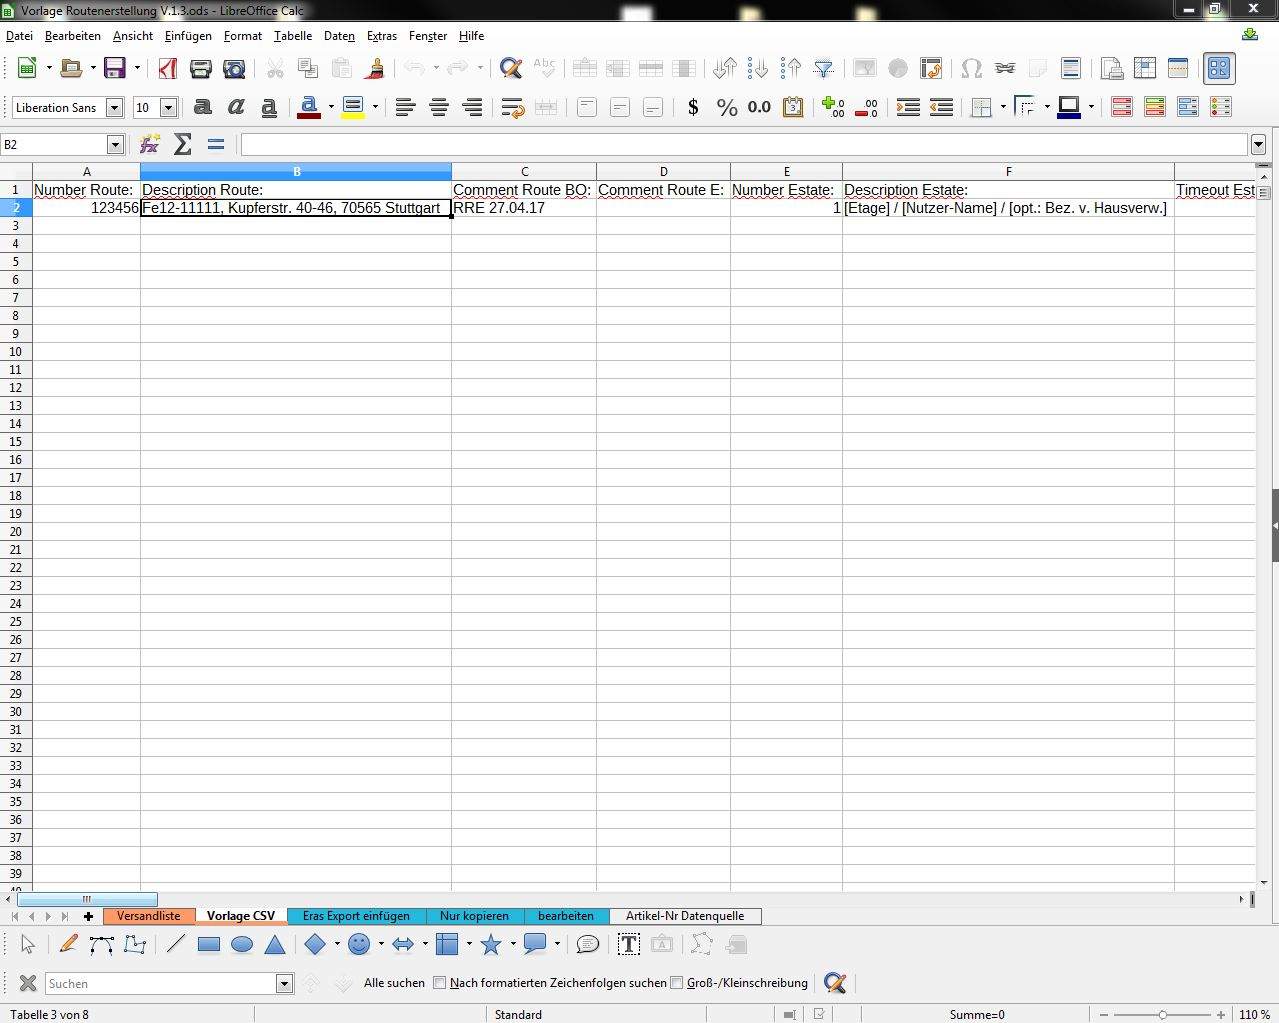Click Alle suchen in the find bar
The height and width of the screenshot is (1023, 1279).
(x=393, y=983)
